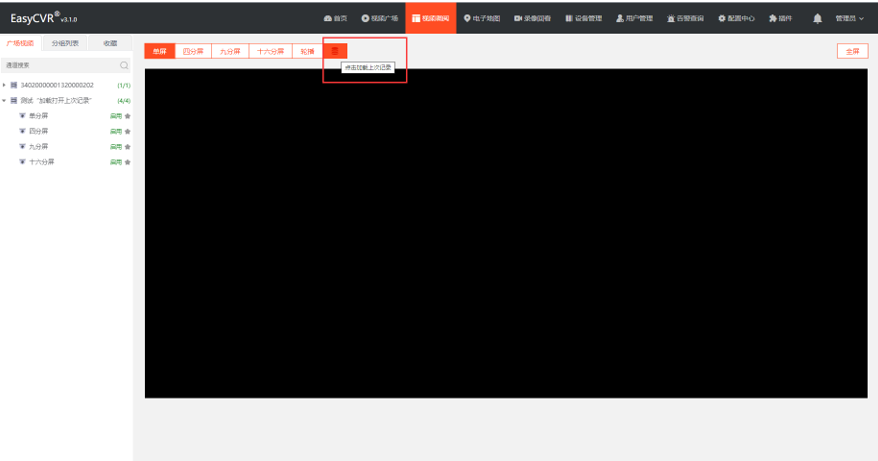Click the black video player window

506,234
